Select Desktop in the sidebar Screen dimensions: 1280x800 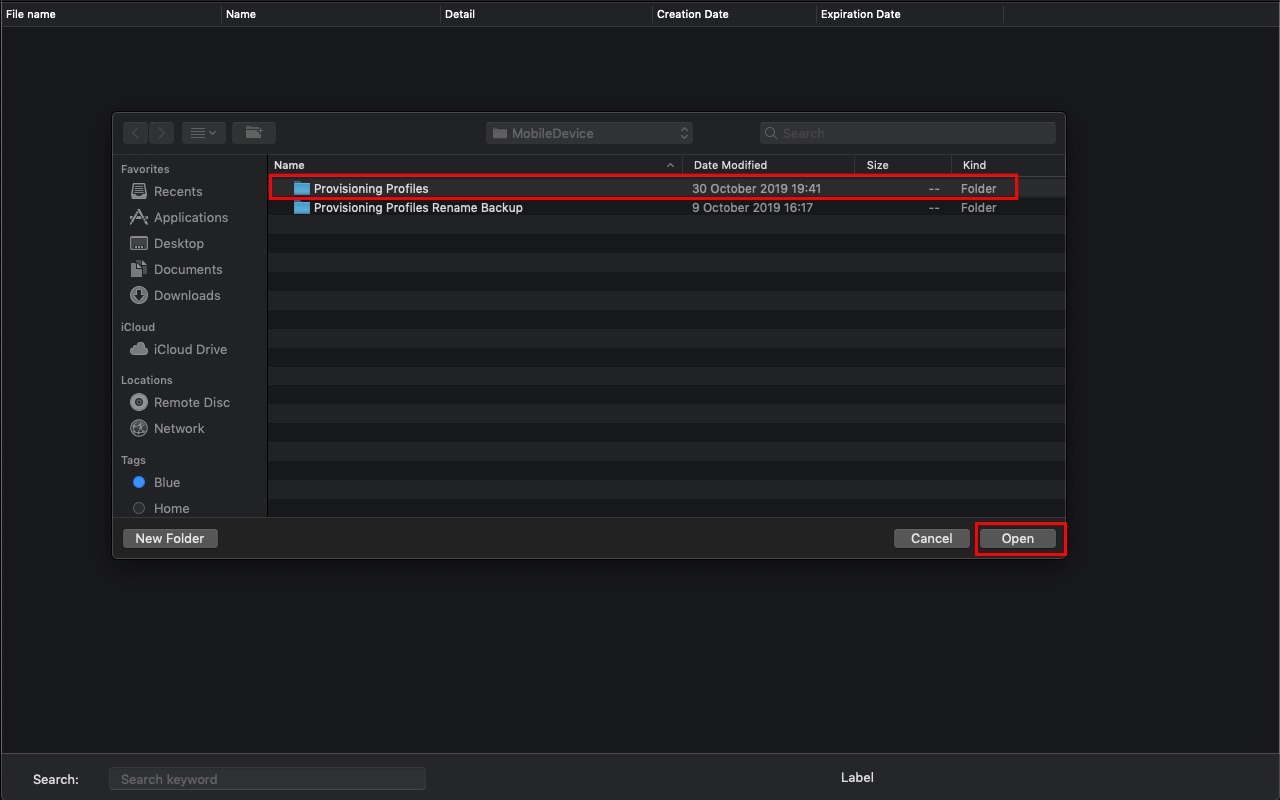pos(178,244)
